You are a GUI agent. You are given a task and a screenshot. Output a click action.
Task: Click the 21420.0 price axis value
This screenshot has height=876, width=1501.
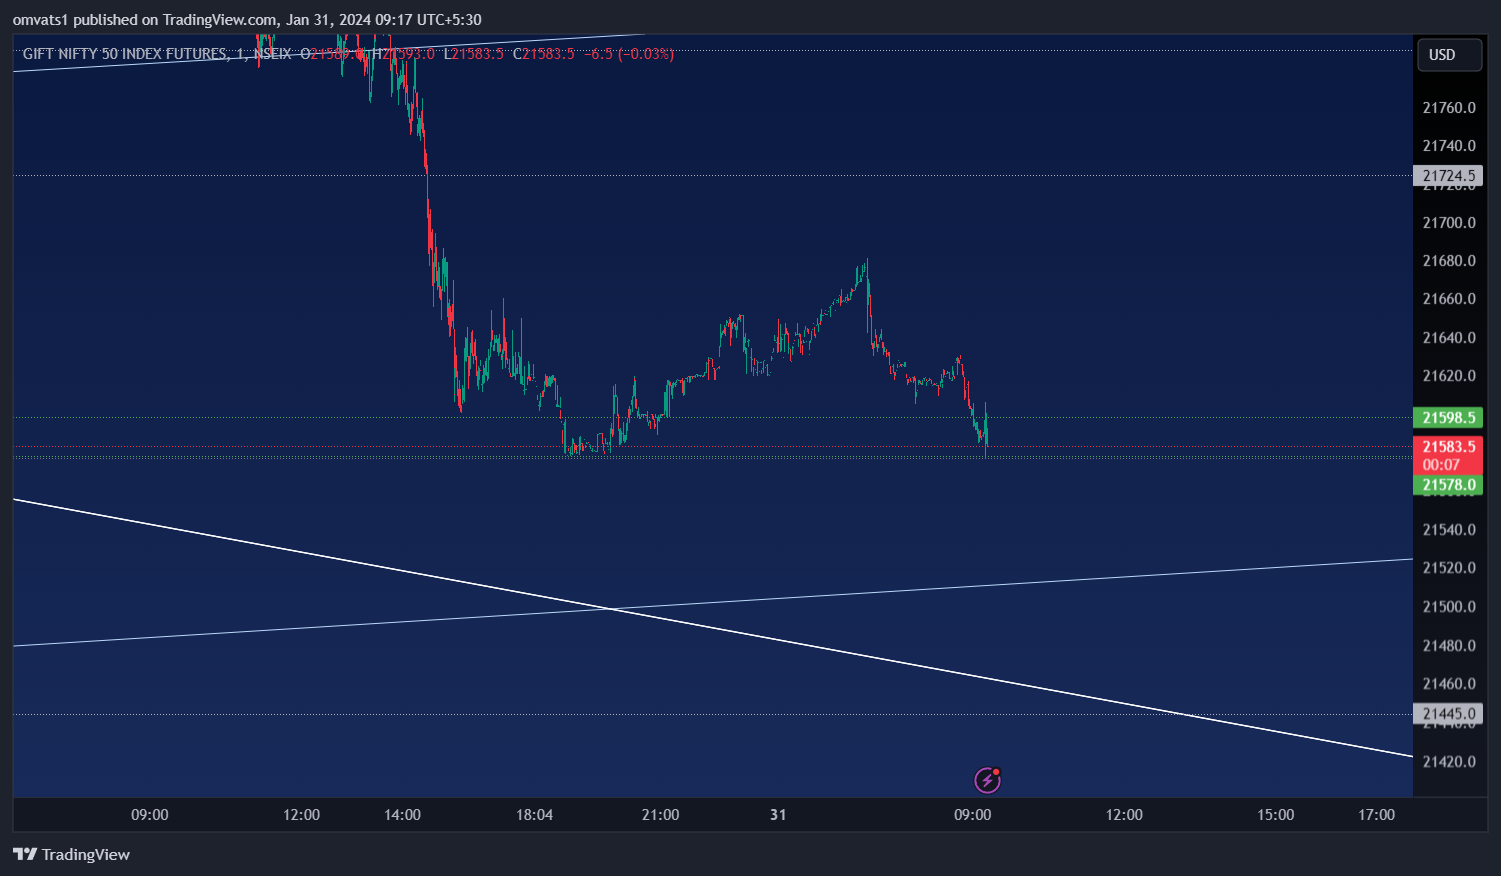coord(1449,762)
